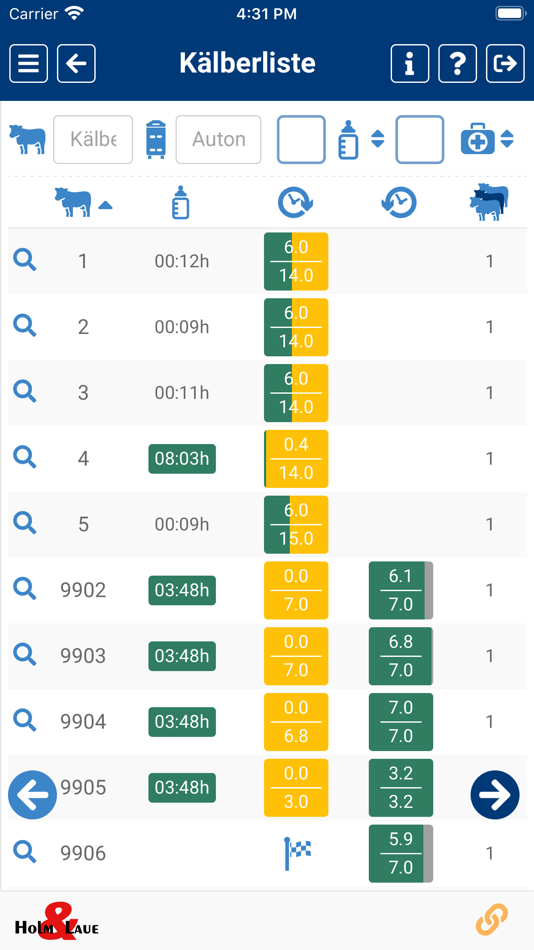Tap the logout icon in header

(x=506, y=64)
